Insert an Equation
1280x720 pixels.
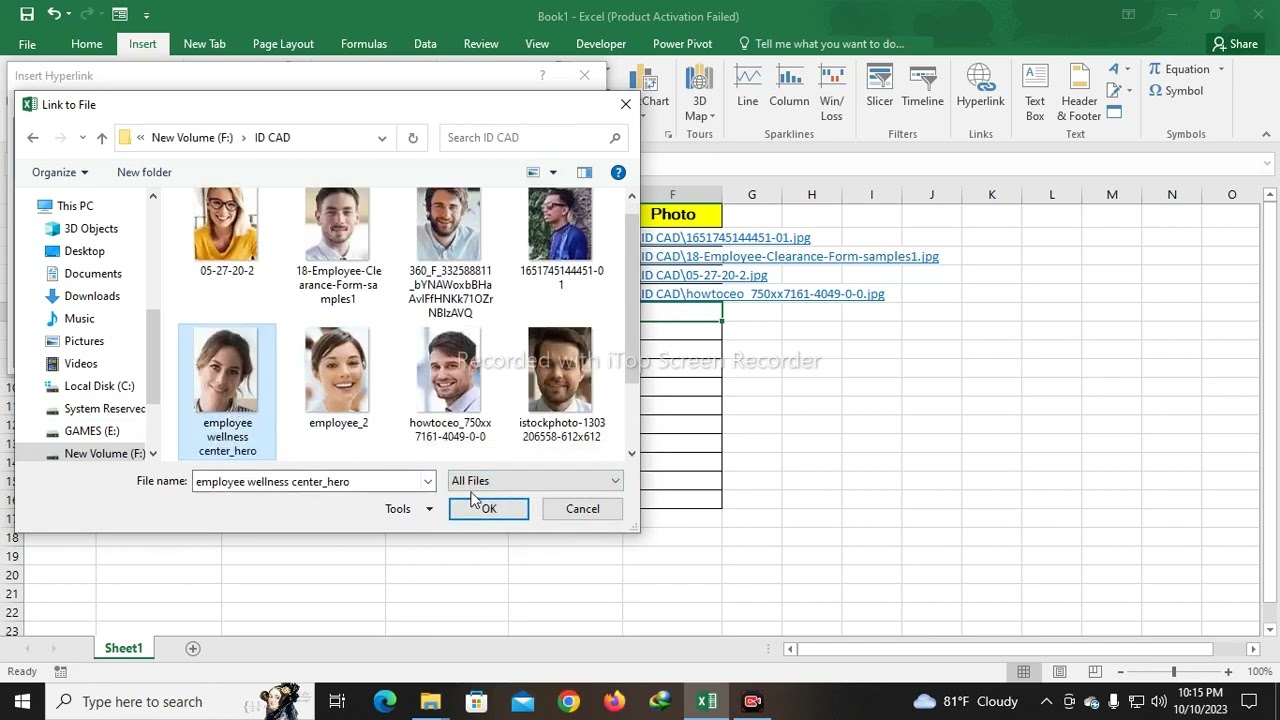(x=1180, y=69)
